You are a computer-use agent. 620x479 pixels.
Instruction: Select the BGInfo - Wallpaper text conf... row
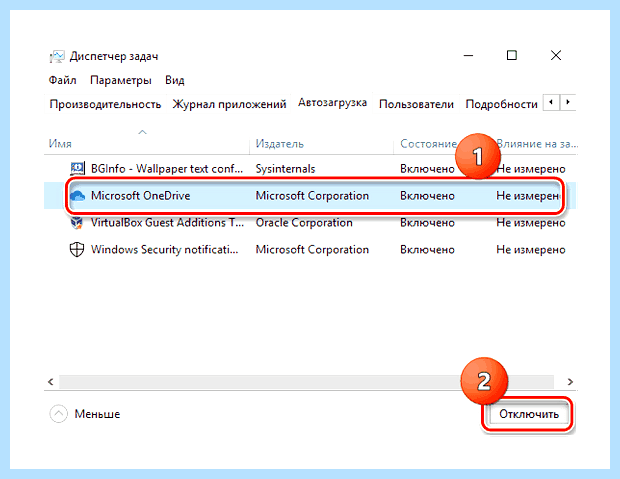pos(311,169)
